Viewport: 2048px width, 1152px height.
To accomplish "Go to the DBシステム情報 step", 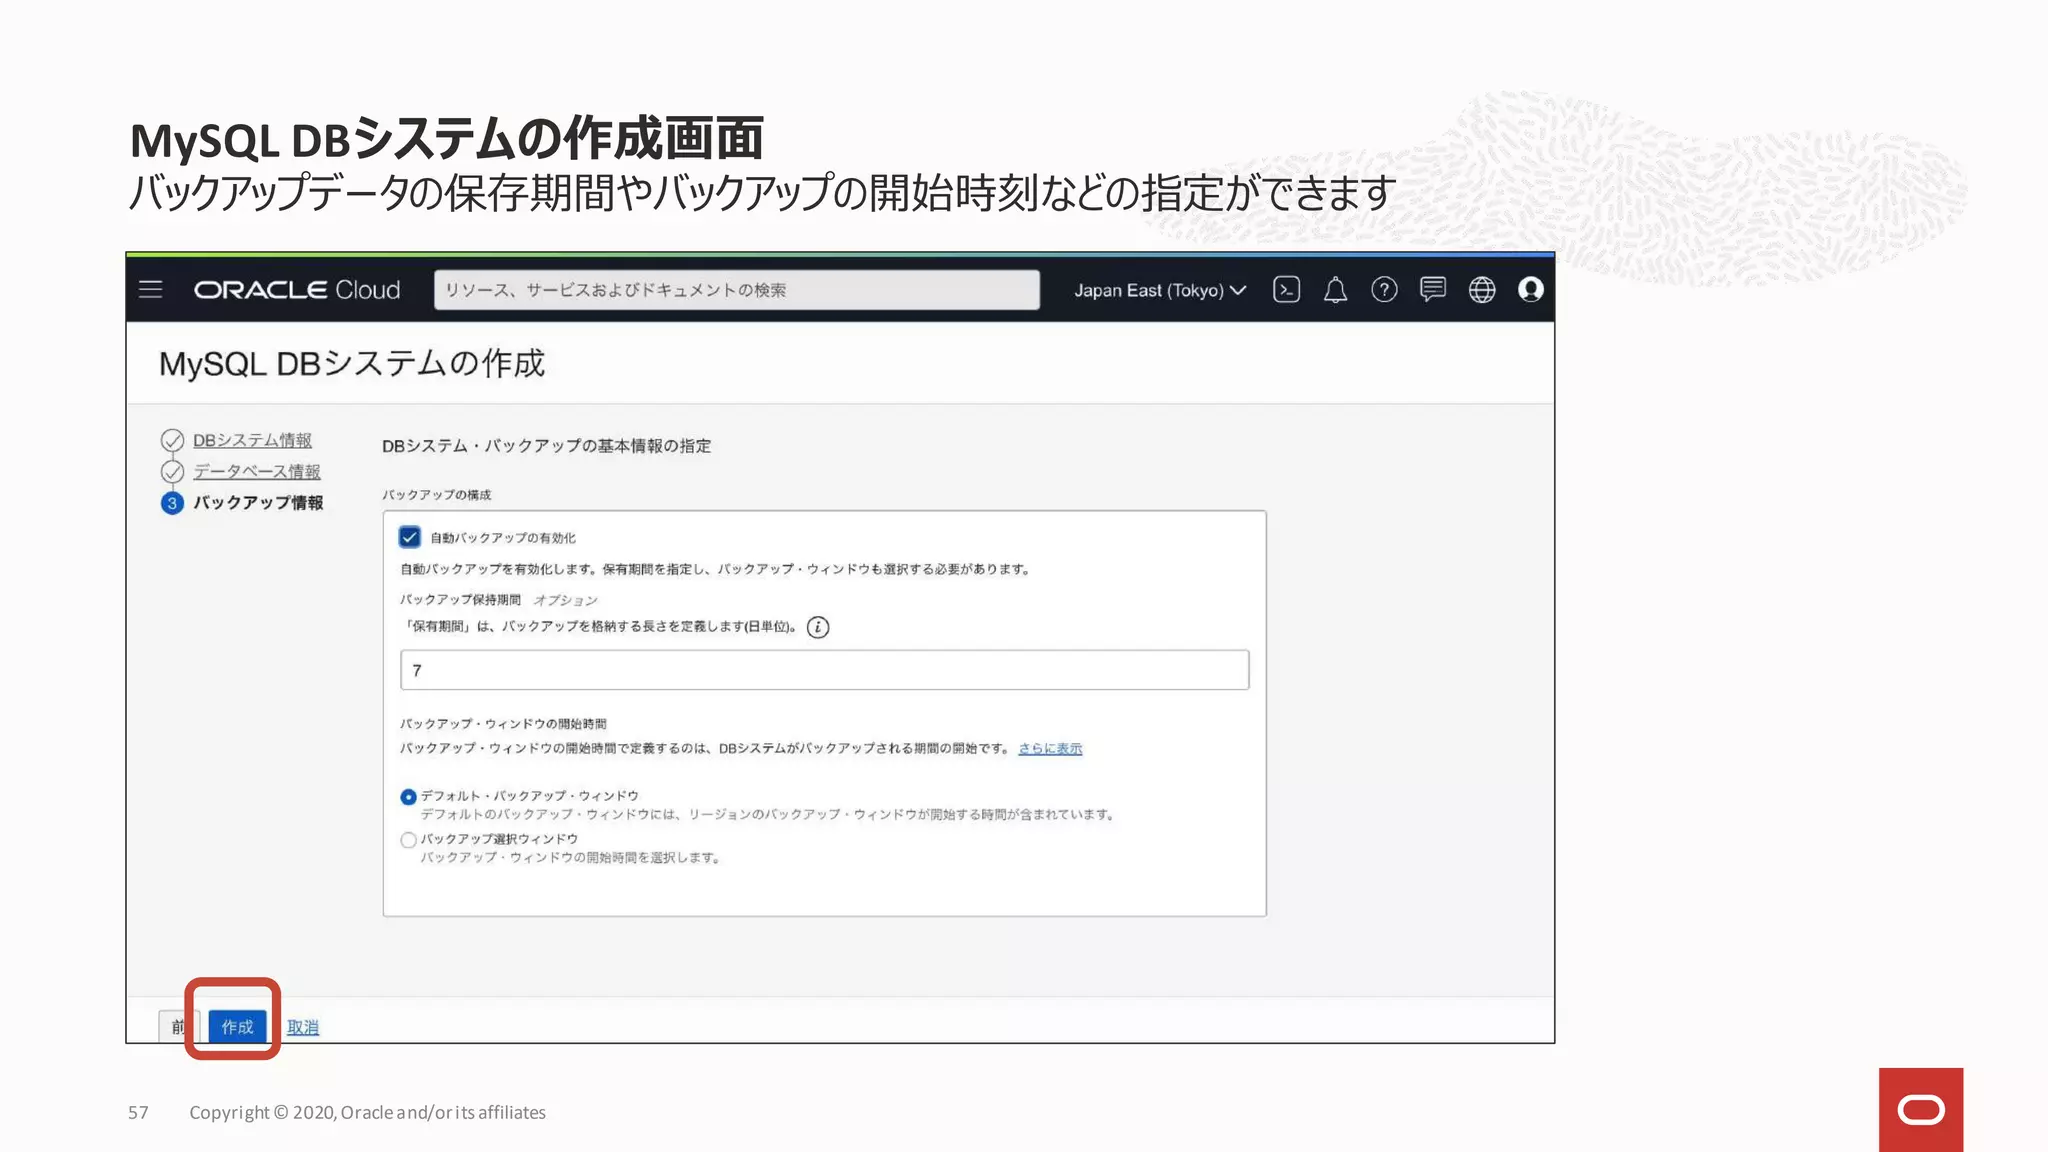I will 252,440.
